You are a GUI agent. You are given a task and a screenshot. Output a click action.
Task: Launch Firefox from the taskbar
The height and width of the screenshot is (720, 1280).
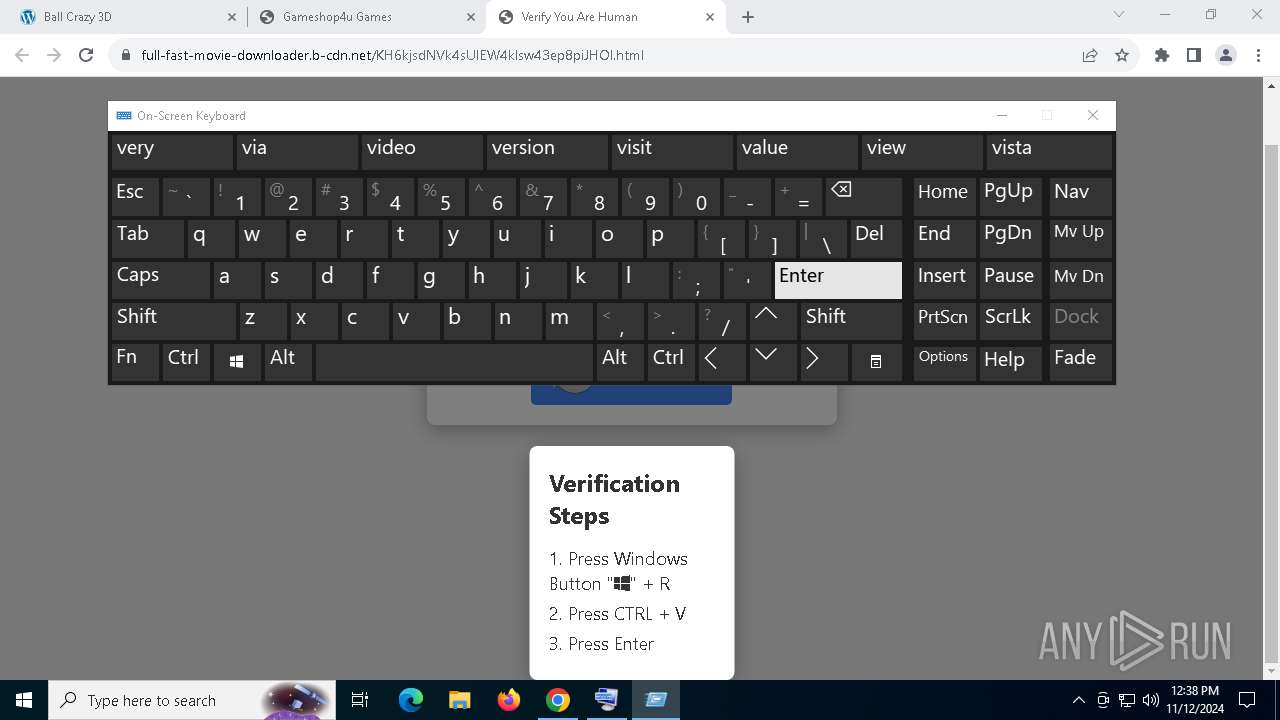point(508,700)
